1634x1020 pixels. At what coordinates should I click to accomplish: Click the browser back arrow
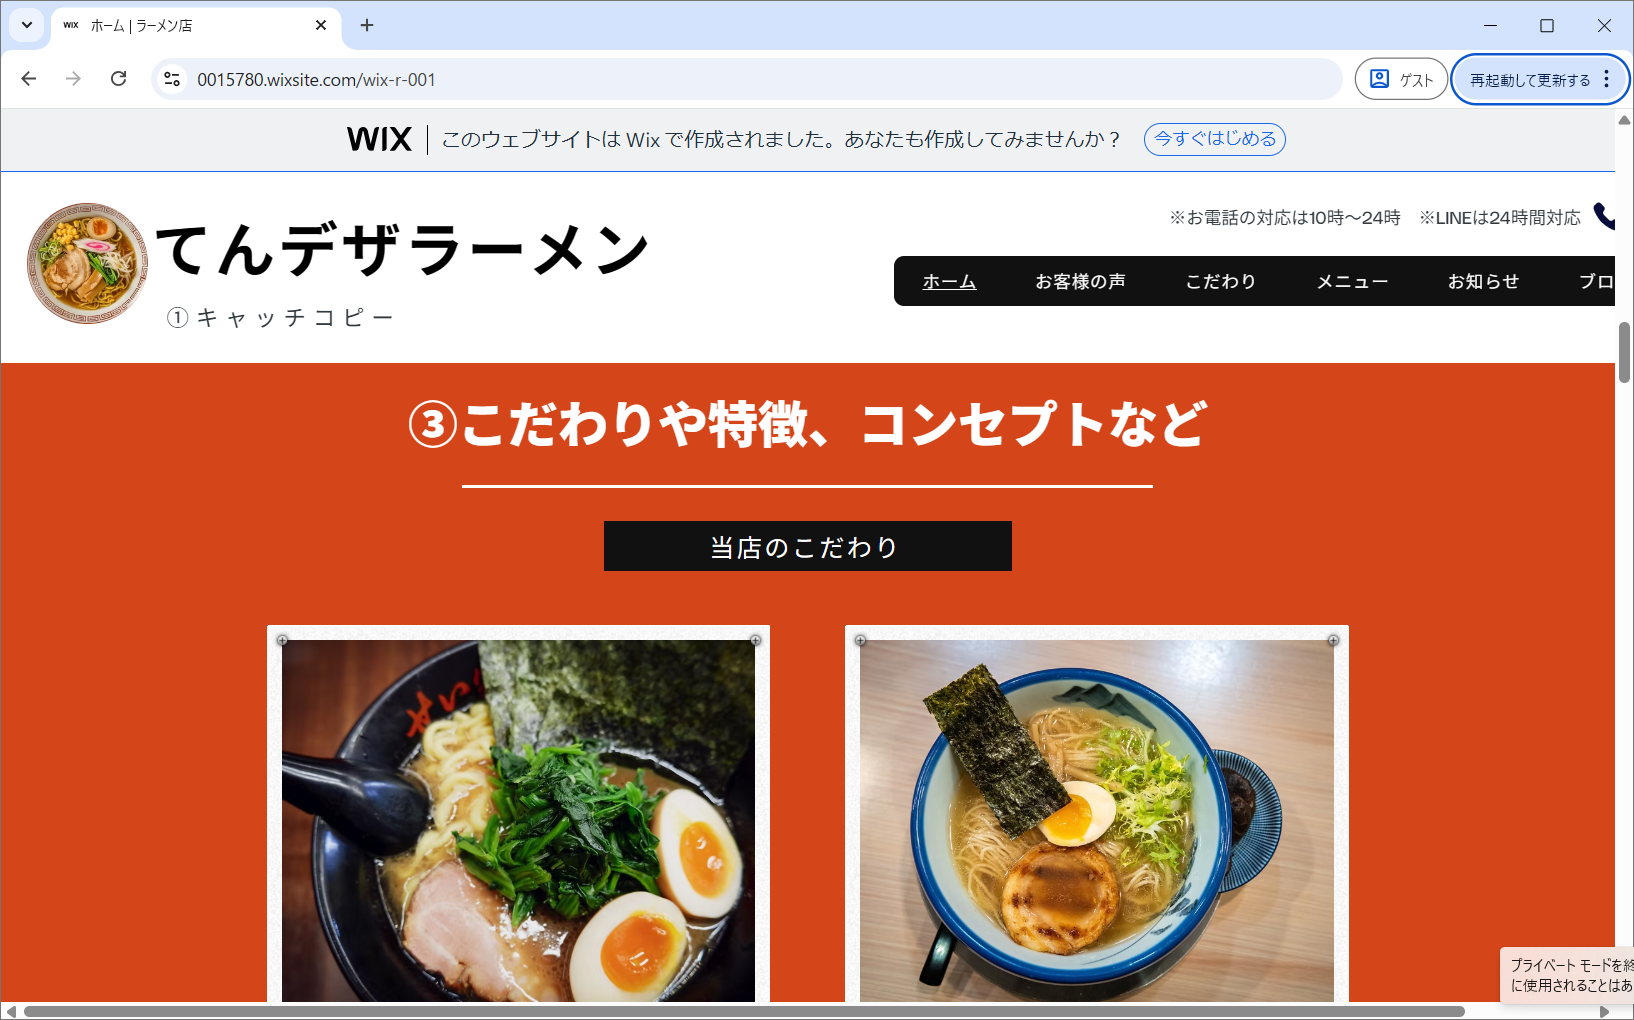click(29, 79)
